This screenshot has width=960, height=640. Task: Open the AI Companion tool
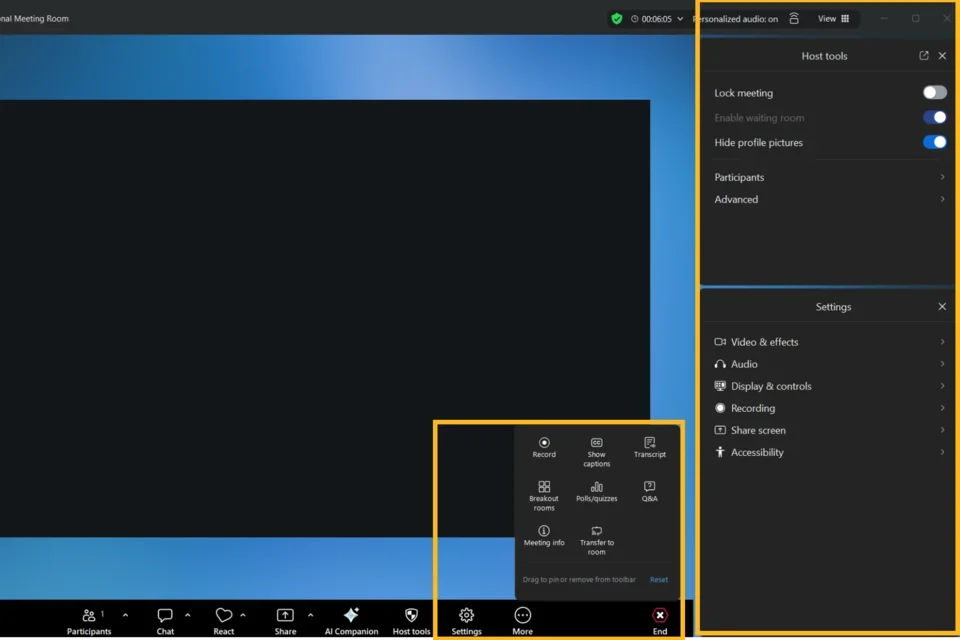point(351,620)
